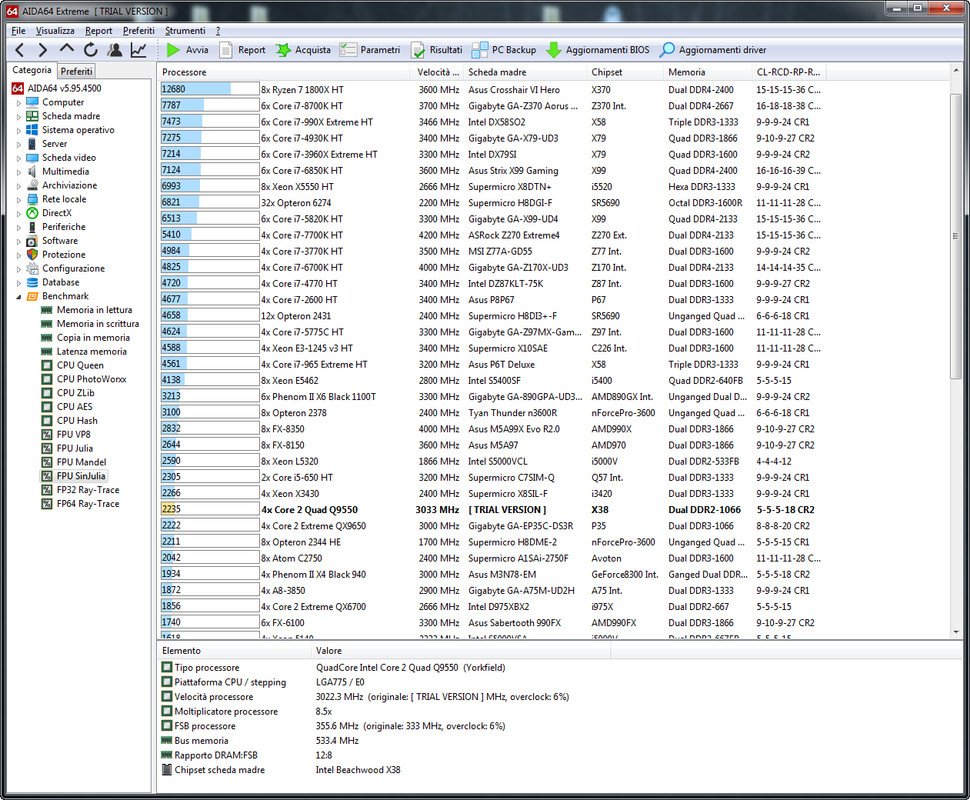Click Acquista toolbar button

(303, 50)
